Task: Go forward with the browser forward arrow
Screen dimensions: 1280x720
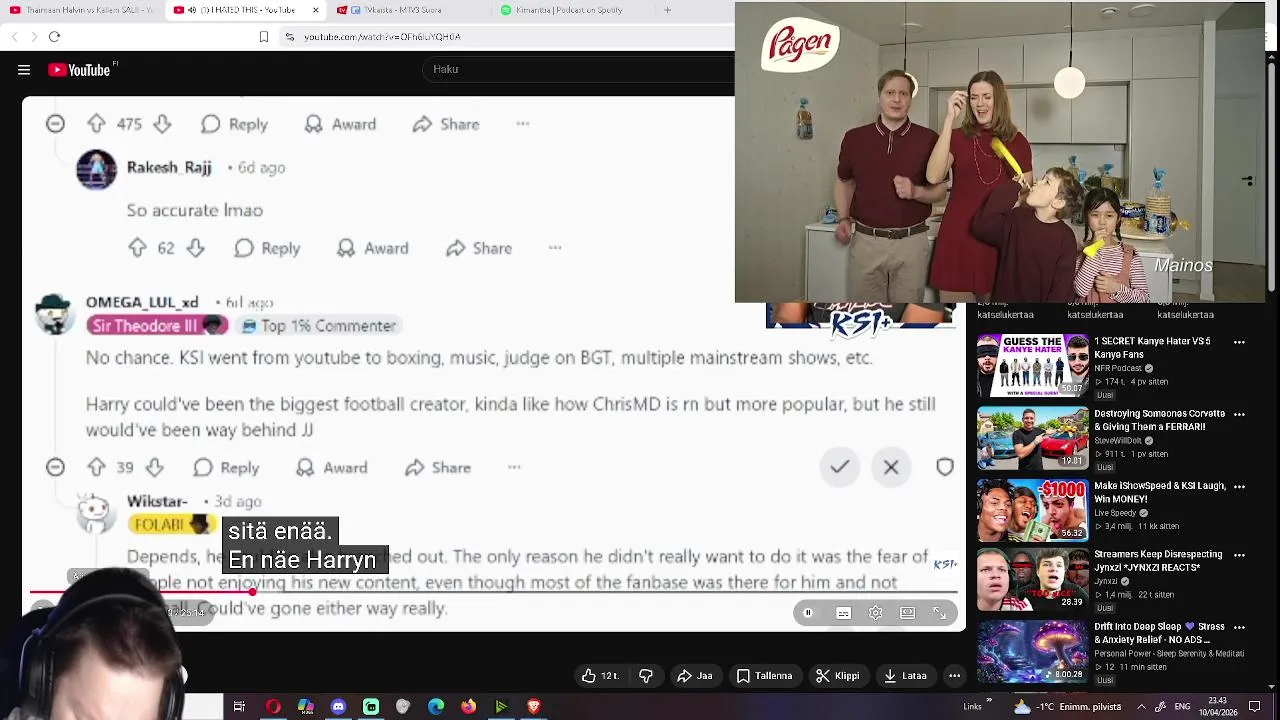Action: click(34, 37)
